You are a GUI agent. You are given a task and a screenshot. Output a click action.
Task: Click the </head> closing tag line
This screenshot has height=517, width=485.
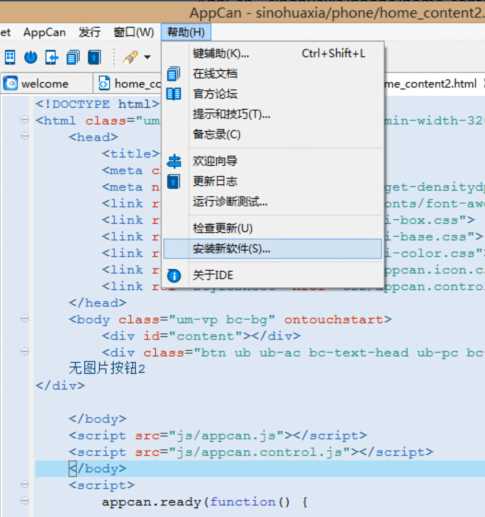click(98, 303)
